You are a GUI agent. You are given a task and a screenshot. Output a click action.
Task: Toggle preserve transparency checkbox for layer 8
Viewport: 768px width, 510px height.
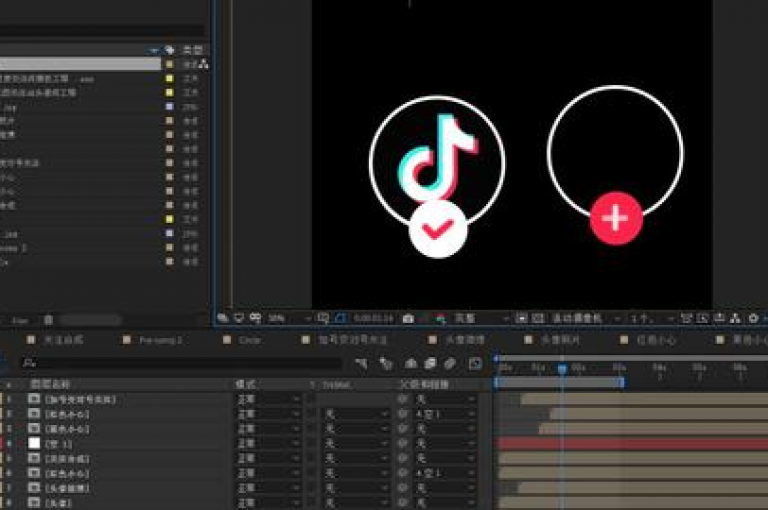click(x=312, y=503)
